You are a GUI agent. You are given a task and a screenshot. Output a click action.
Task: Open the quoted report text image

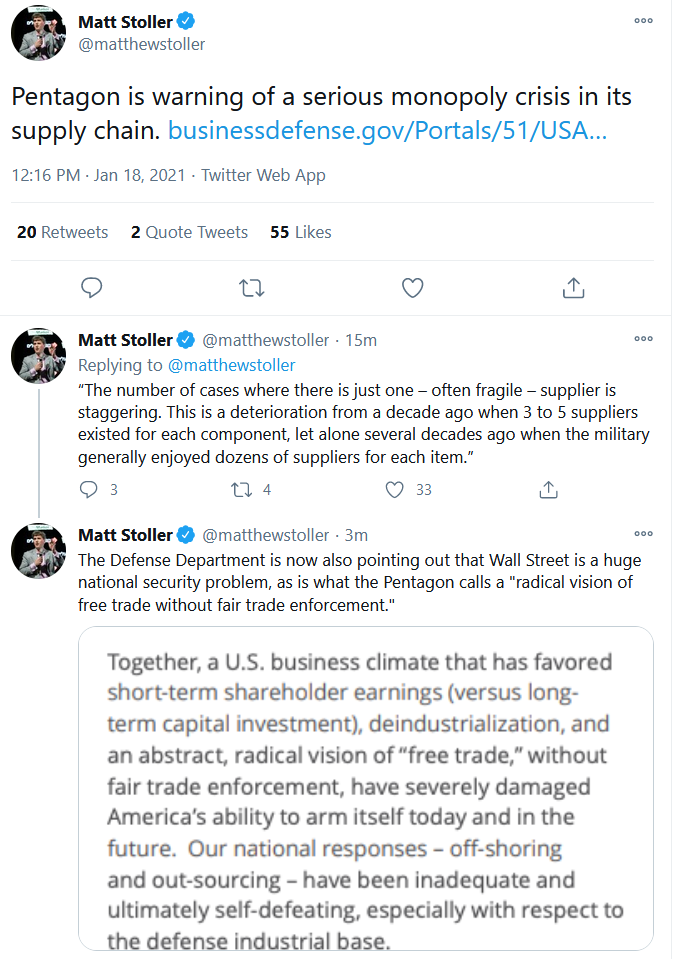(x=366, y=788)
